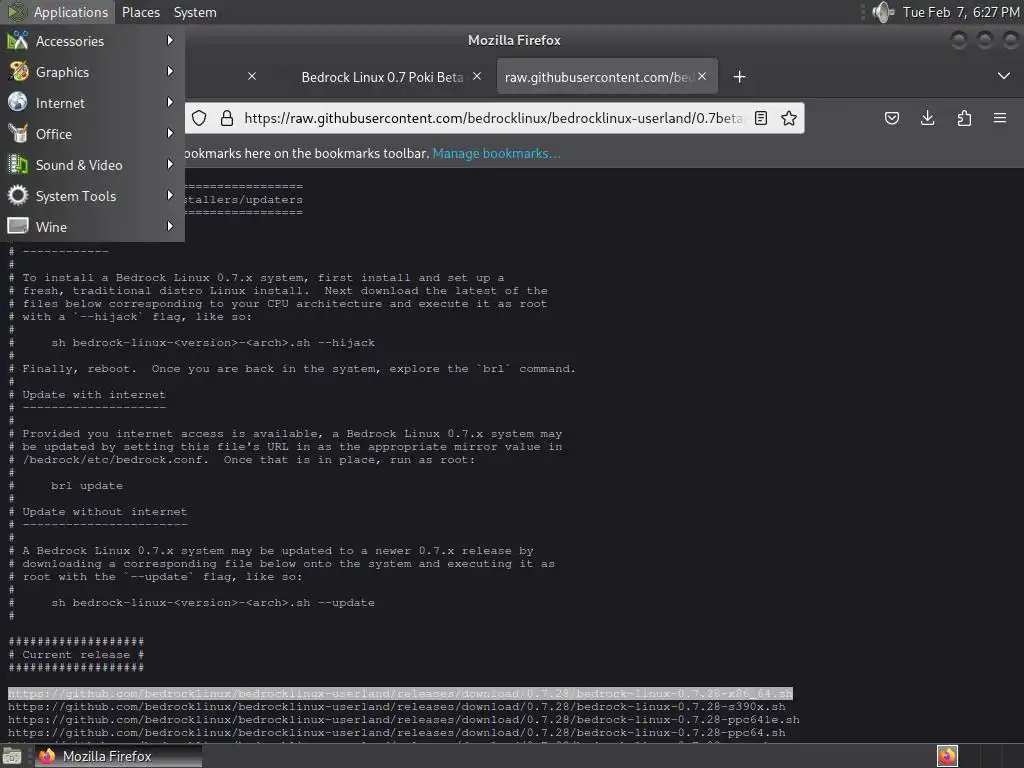Open the Accessories menu icon
Viewport: 1024px width, 768px height.
click(x=18, y=40)
